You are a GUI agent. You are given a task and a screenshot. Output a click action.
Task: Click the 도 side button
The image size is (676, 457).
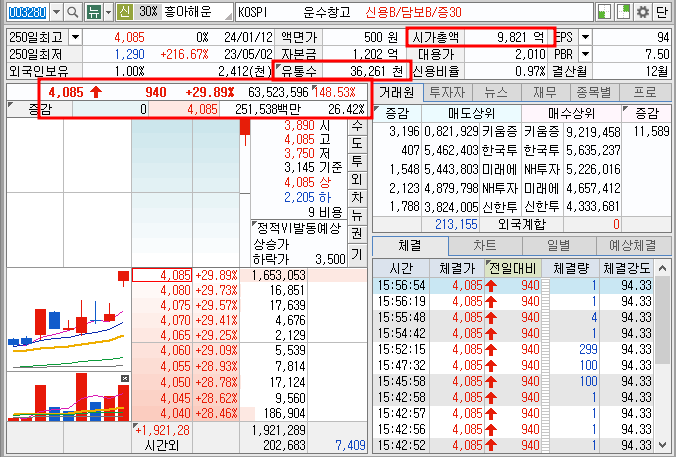click(357, 144)
